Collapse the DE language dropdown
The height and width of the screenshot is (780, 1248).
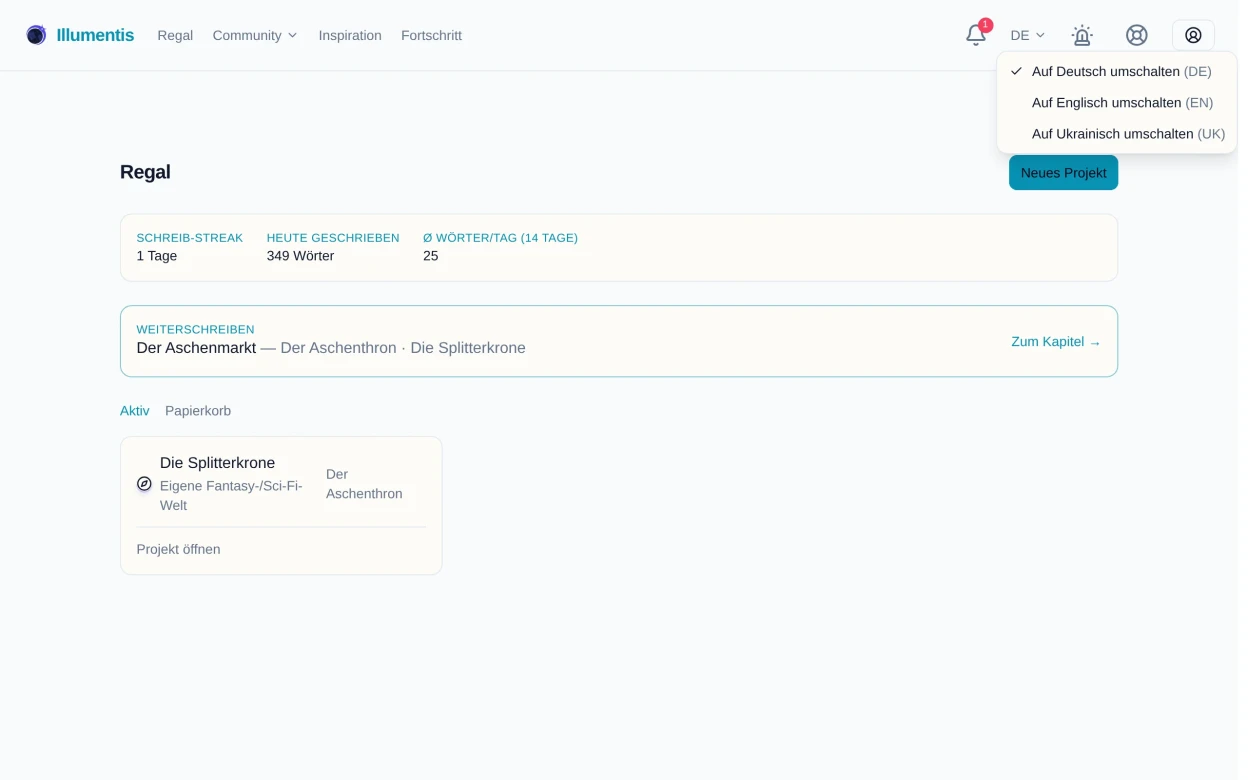(x=1027, y=35)
